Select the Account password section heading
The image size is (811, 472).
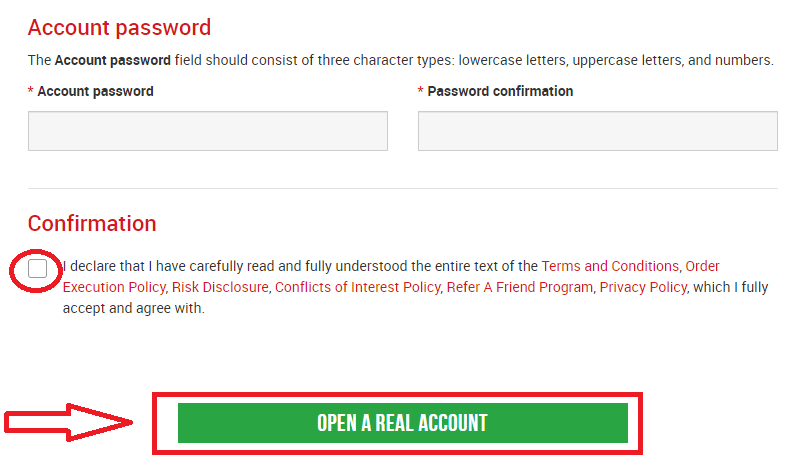click(119, 27)
